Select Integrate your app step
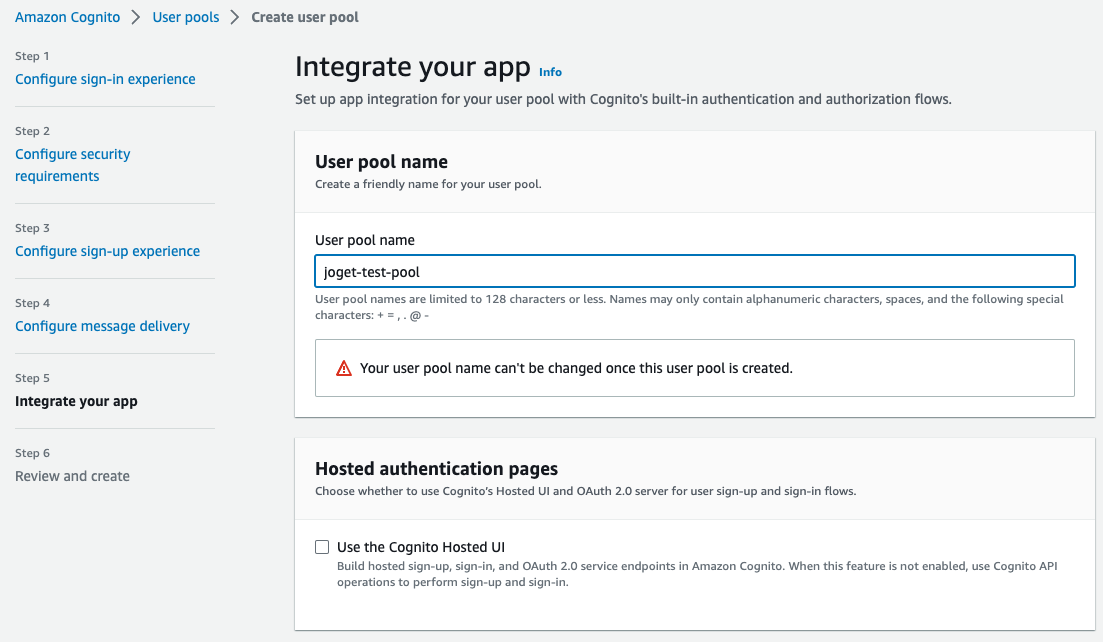The height and width of the screenshot is (642, 1103). tap(76, 401)
